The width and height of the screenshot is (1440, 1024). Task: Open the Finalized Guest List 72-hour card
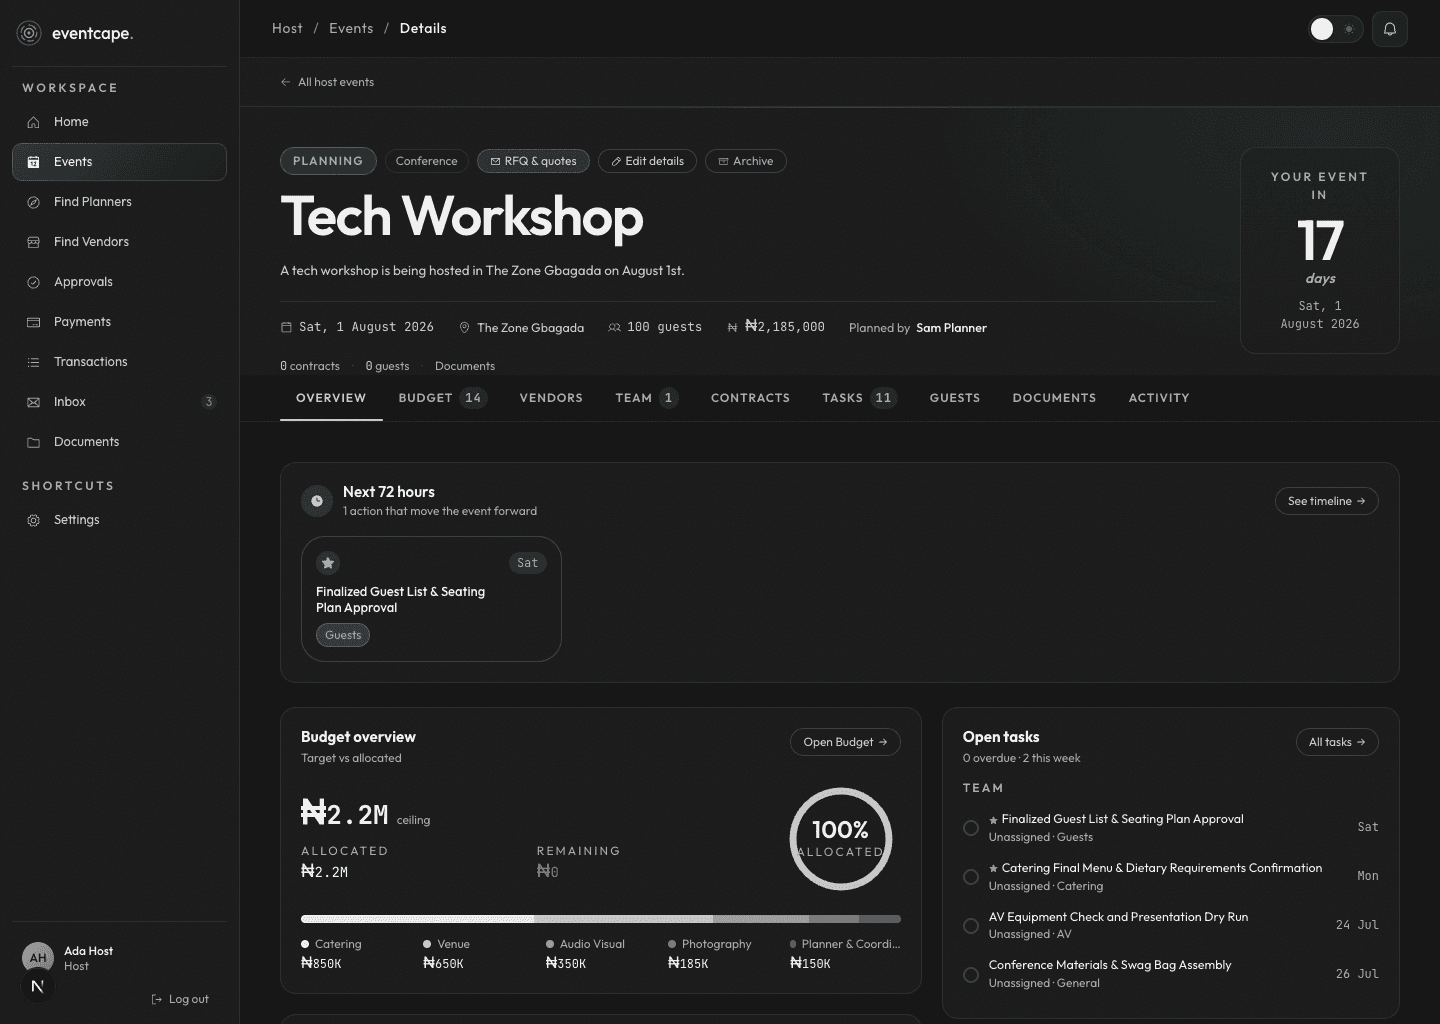(431, 599)
